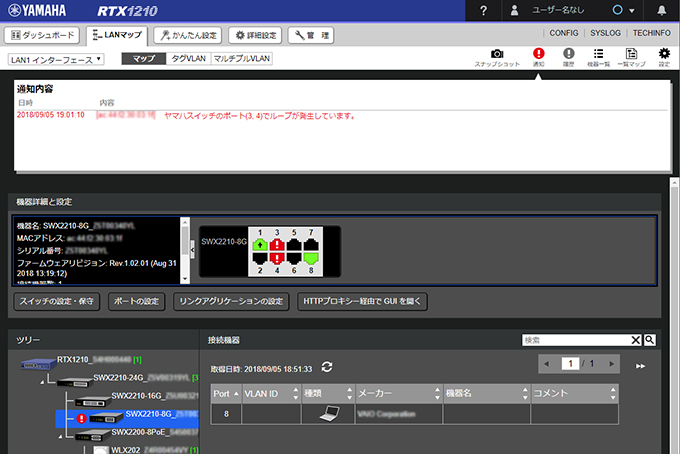Switch to the マルチプルVLAN view
680x454 pixels.
[x=242, y=59]
